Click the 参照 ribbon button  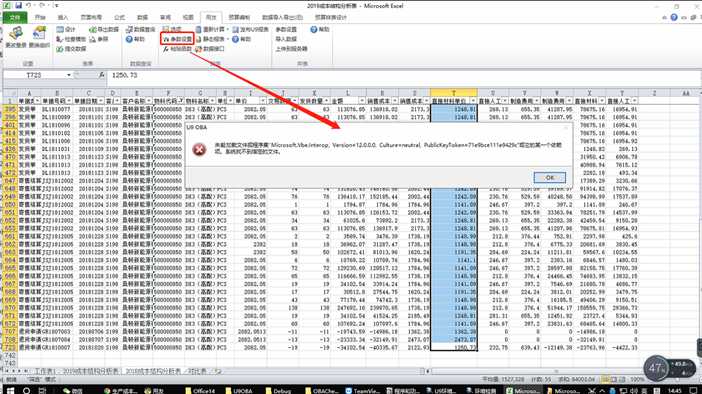[98, 39]
